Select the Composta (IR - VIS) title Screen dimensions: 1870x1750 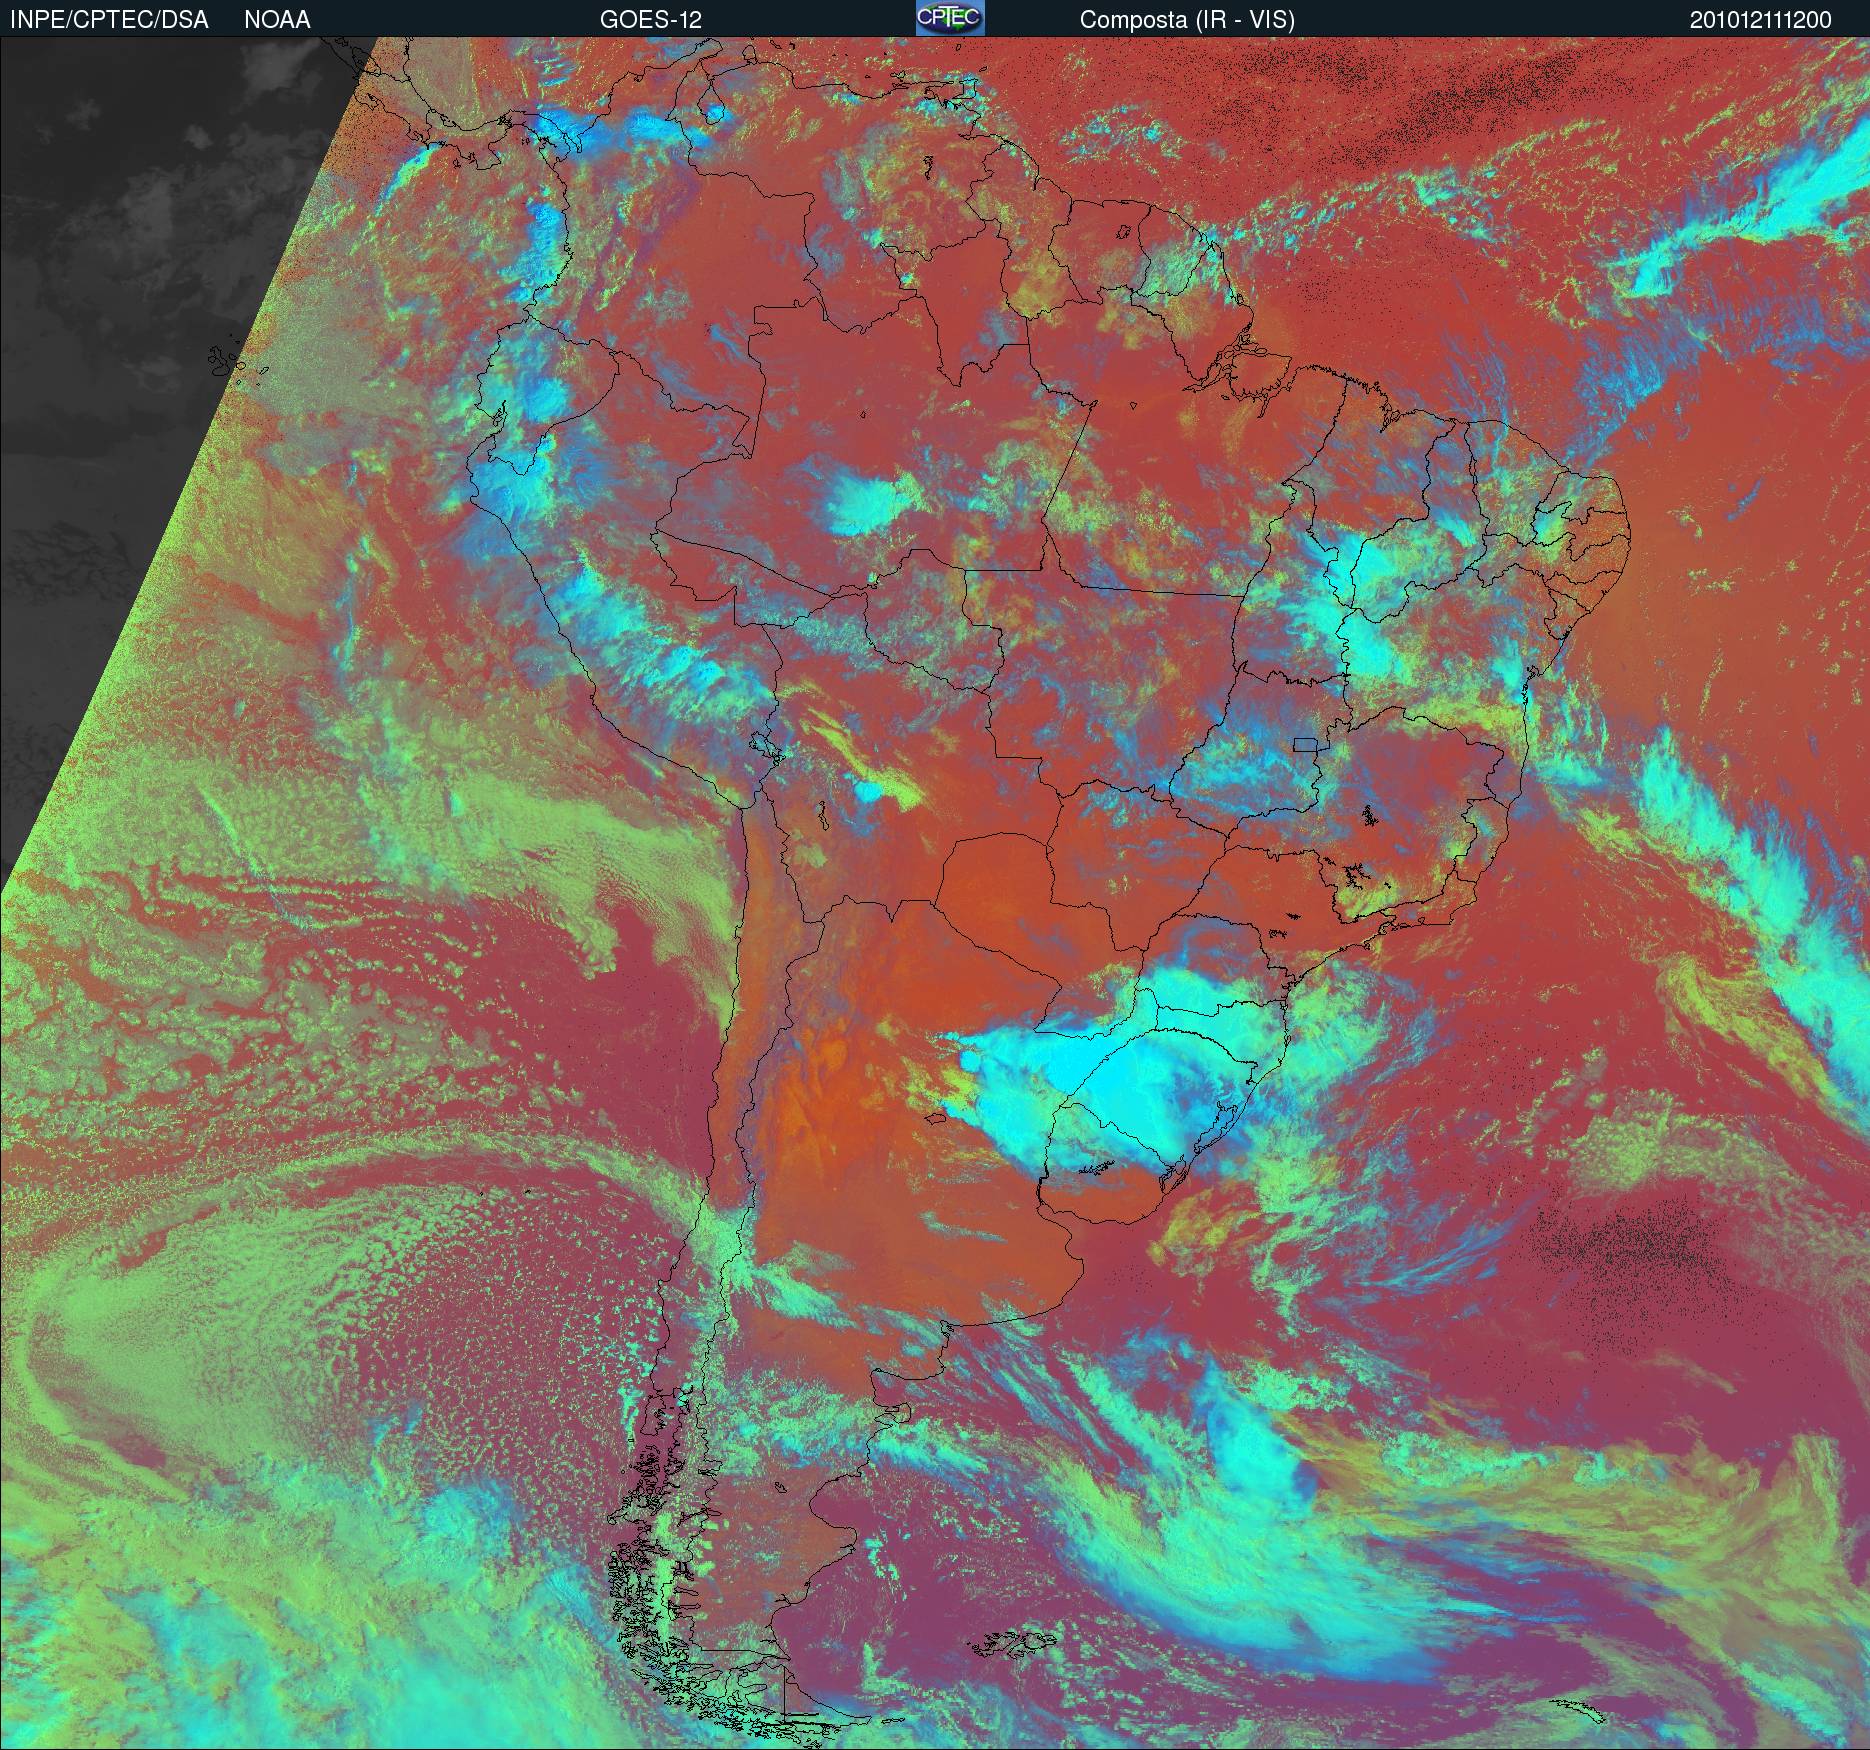pos(1187,20)
